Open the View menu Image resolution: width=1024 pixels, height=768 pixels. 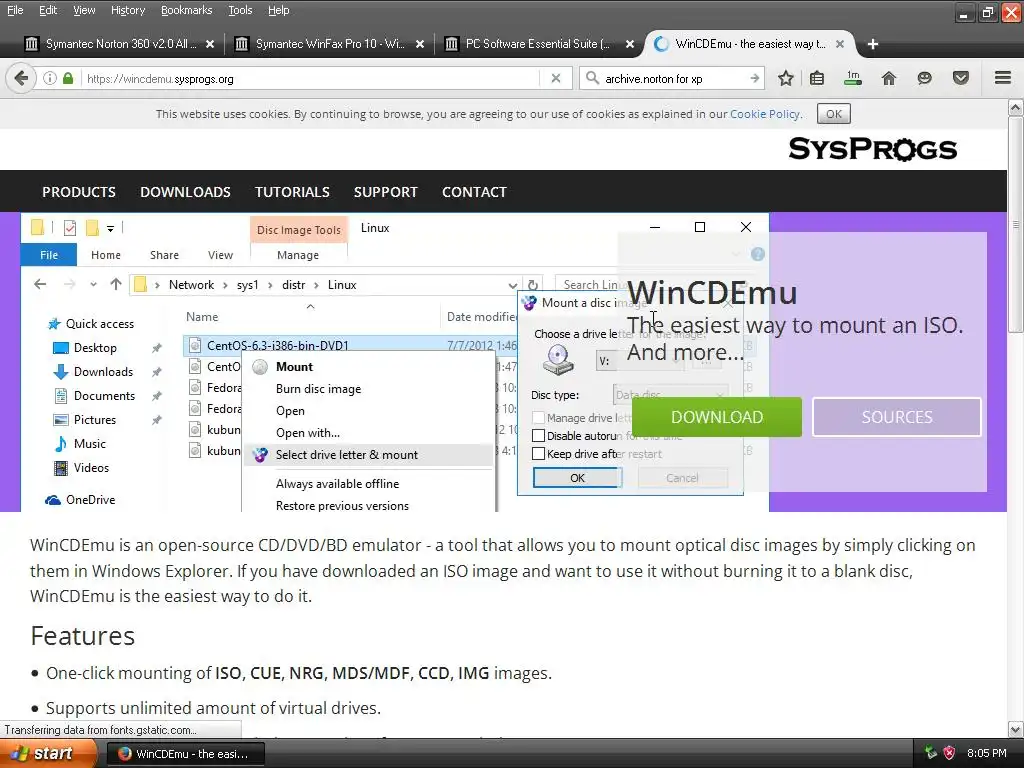tap(84, 10)
